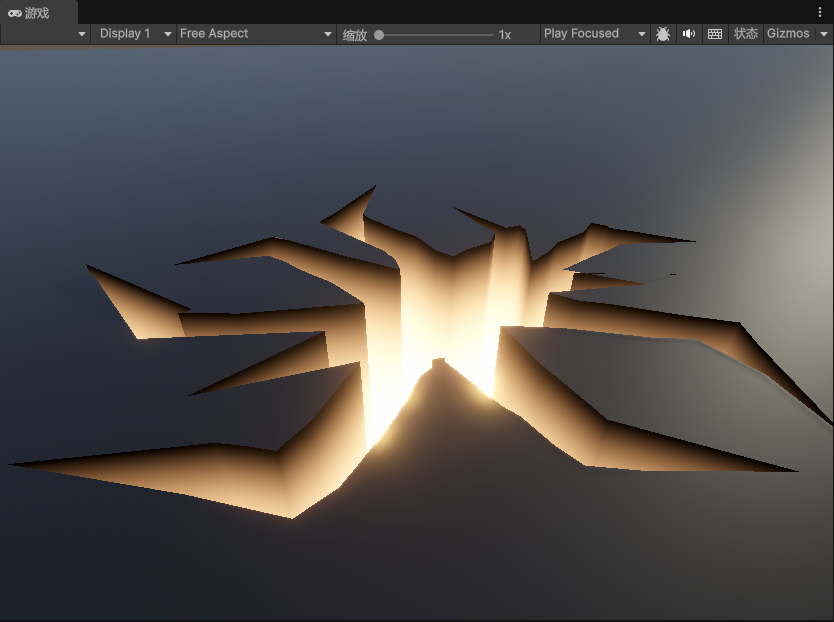Image resolution: width=834 pixels, height=622 pixels.
Task: Select the gamepad icon beside 游戏 label
Action: click(x=14, y=13)
